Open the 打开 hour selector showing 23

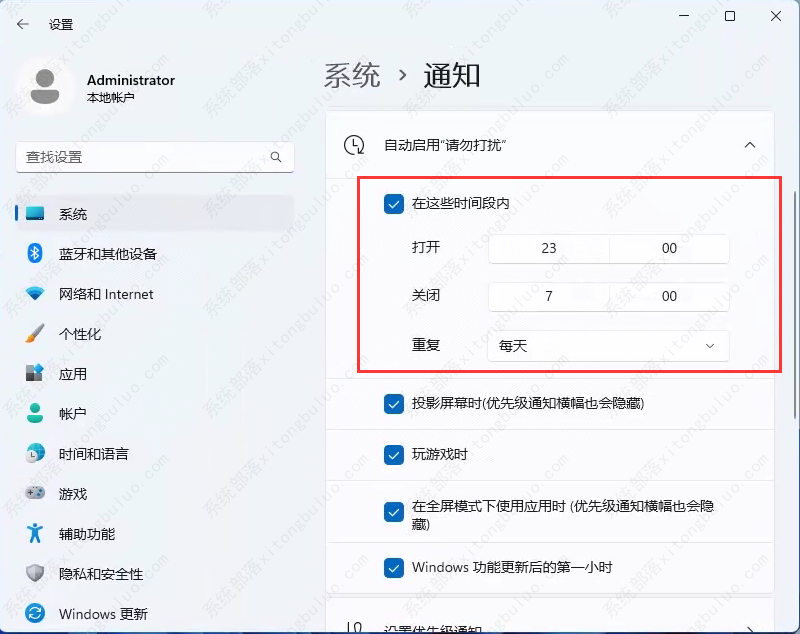548,248
